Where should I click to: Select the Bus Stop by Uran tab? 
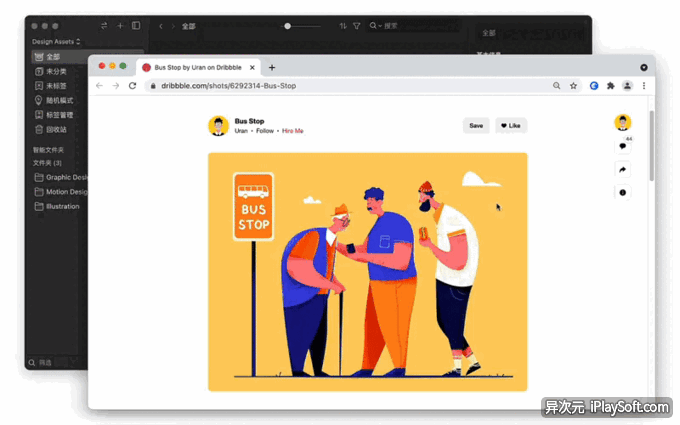(x=199, y=68)
